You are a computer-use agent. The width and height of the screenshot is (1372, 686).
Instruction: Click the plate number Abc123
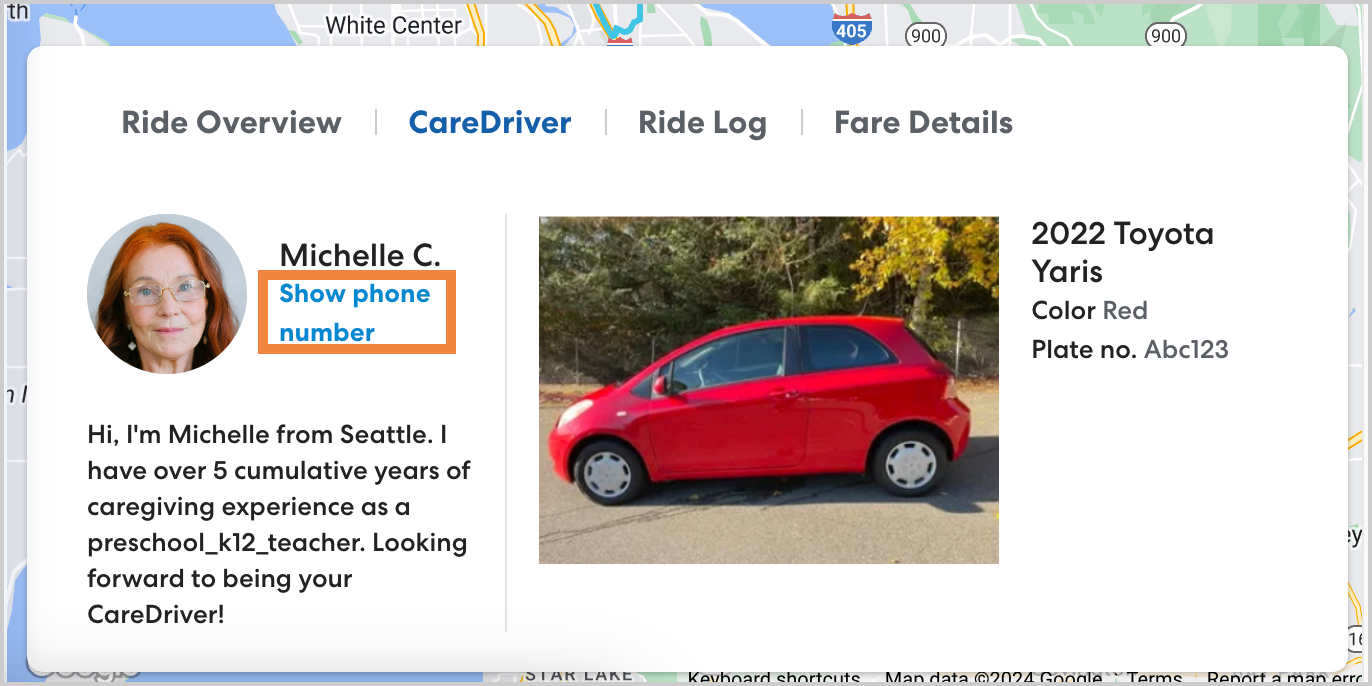tap(1186, 350)
